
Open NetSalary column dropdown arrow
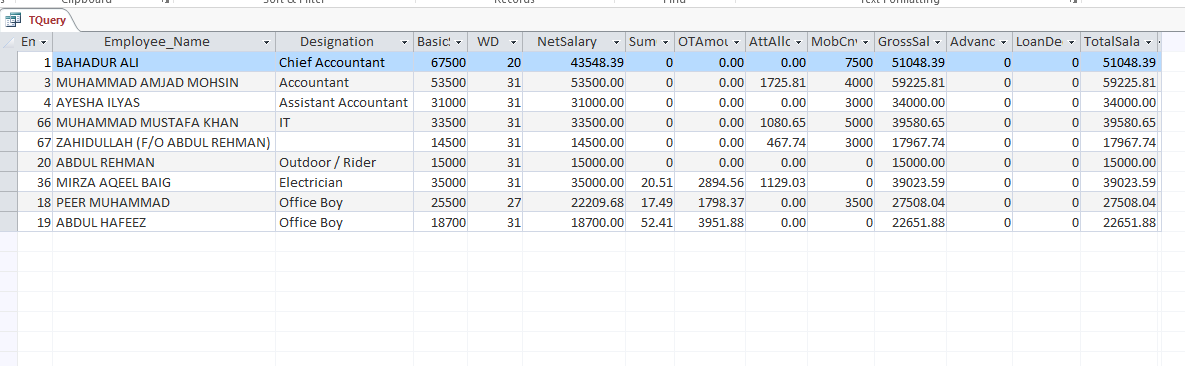616,42
